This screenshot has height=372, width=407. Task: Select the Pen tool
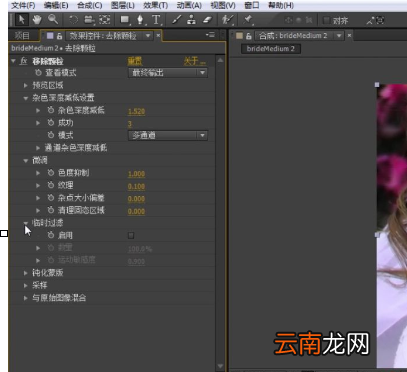tap(140, 20)
